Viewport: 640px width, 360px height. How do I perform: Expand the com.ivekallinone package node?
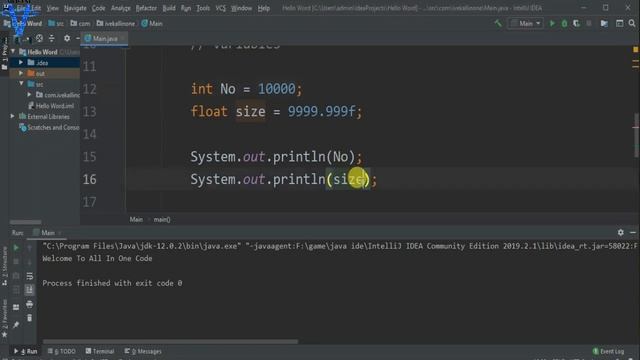tap(29, 95)
